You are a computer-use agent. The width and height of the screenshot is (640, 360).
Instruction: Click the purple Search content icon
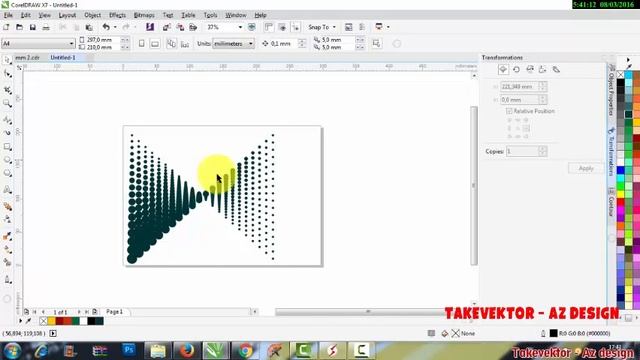click(x=150, y=27)
